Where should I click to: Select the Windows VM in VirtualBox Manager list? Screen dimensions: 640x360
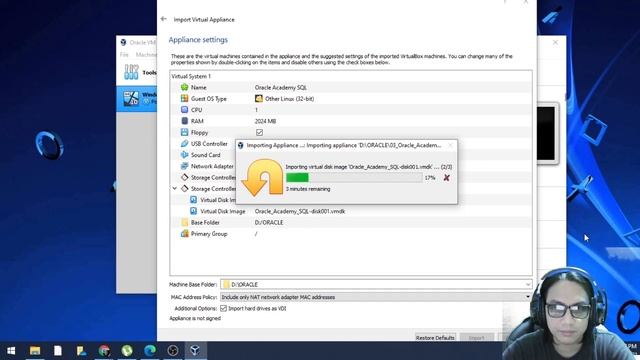[137, 98]
